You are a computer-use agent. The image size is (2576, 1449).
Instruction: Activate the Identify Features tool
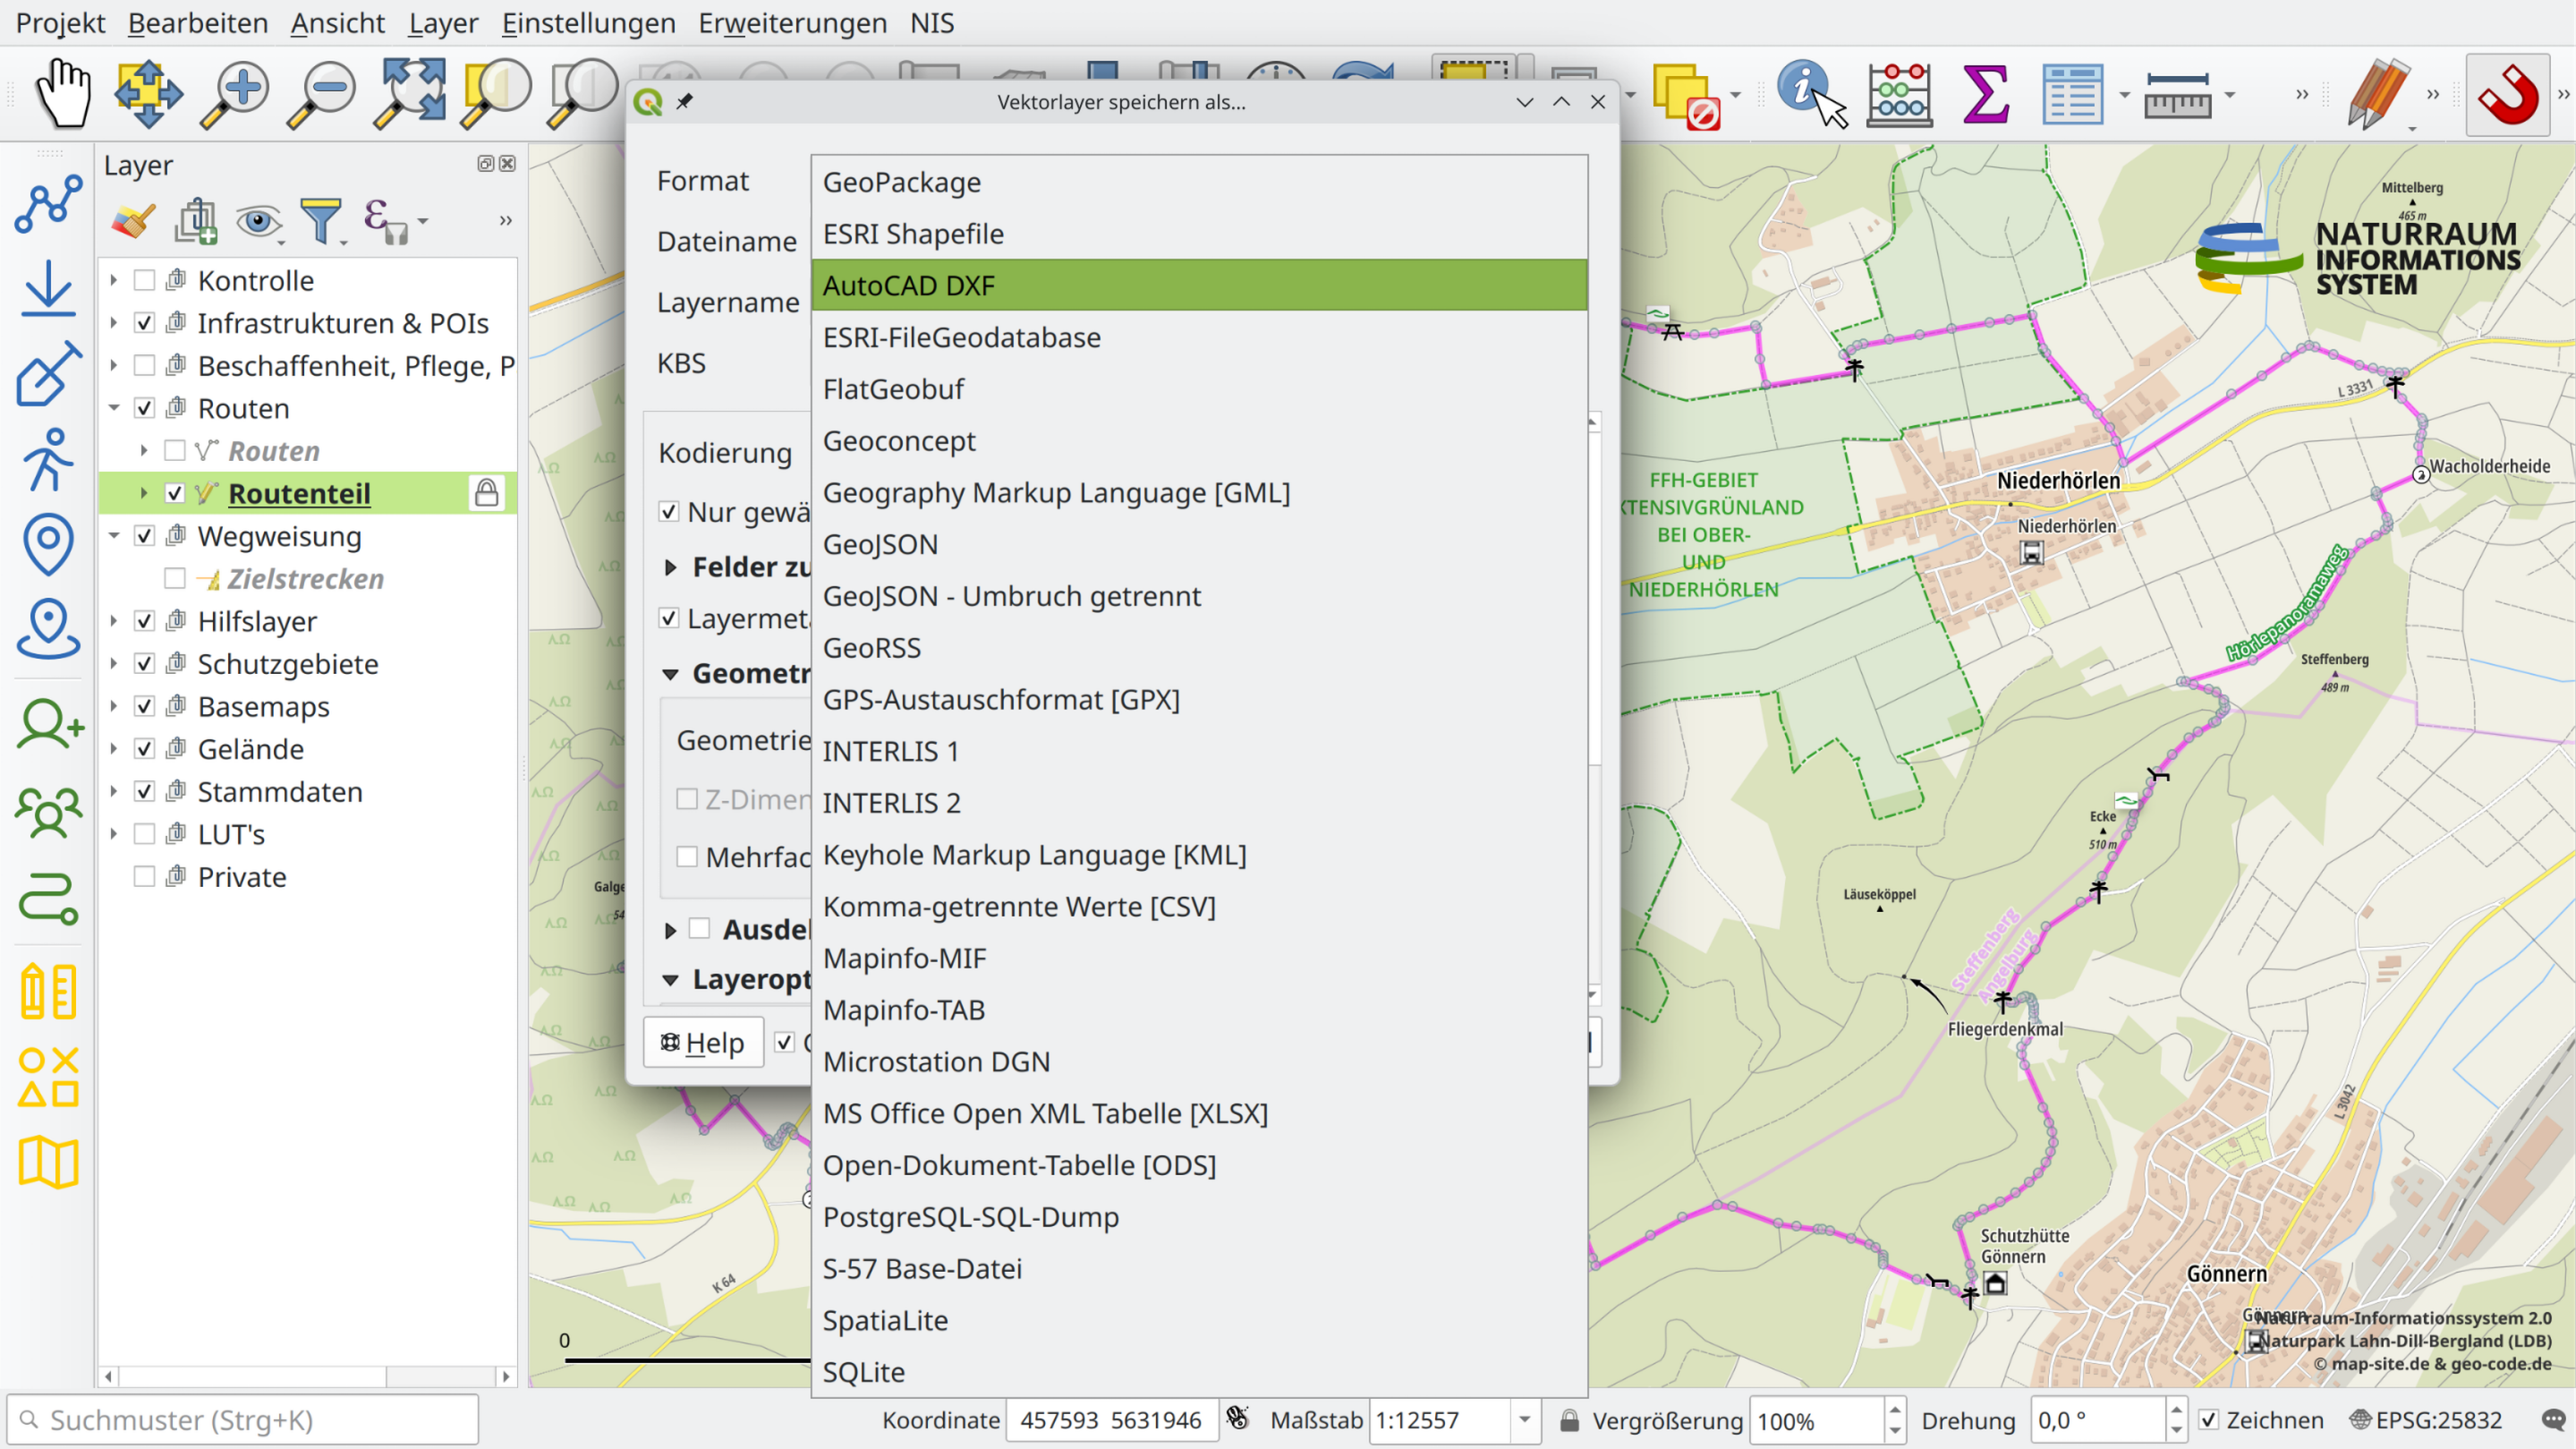[x=1810, y=95]
